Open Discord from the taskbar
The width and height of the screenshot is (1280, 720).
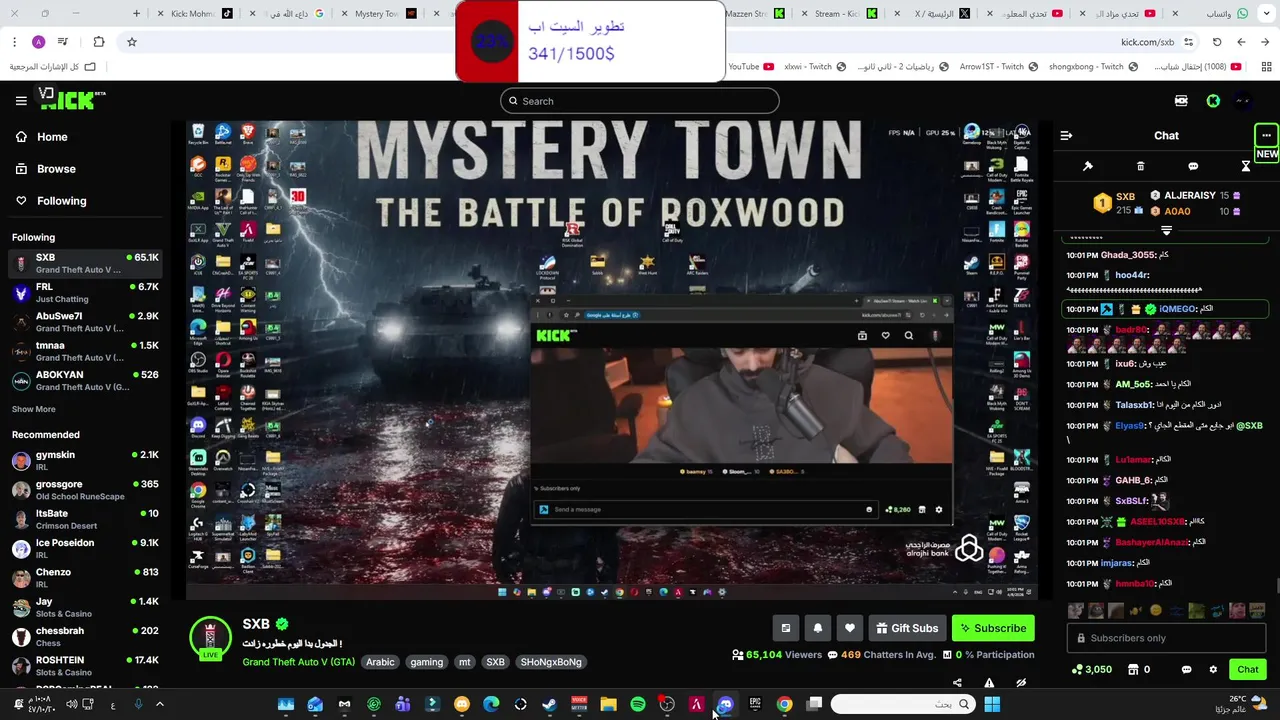[x=725, y=705]
